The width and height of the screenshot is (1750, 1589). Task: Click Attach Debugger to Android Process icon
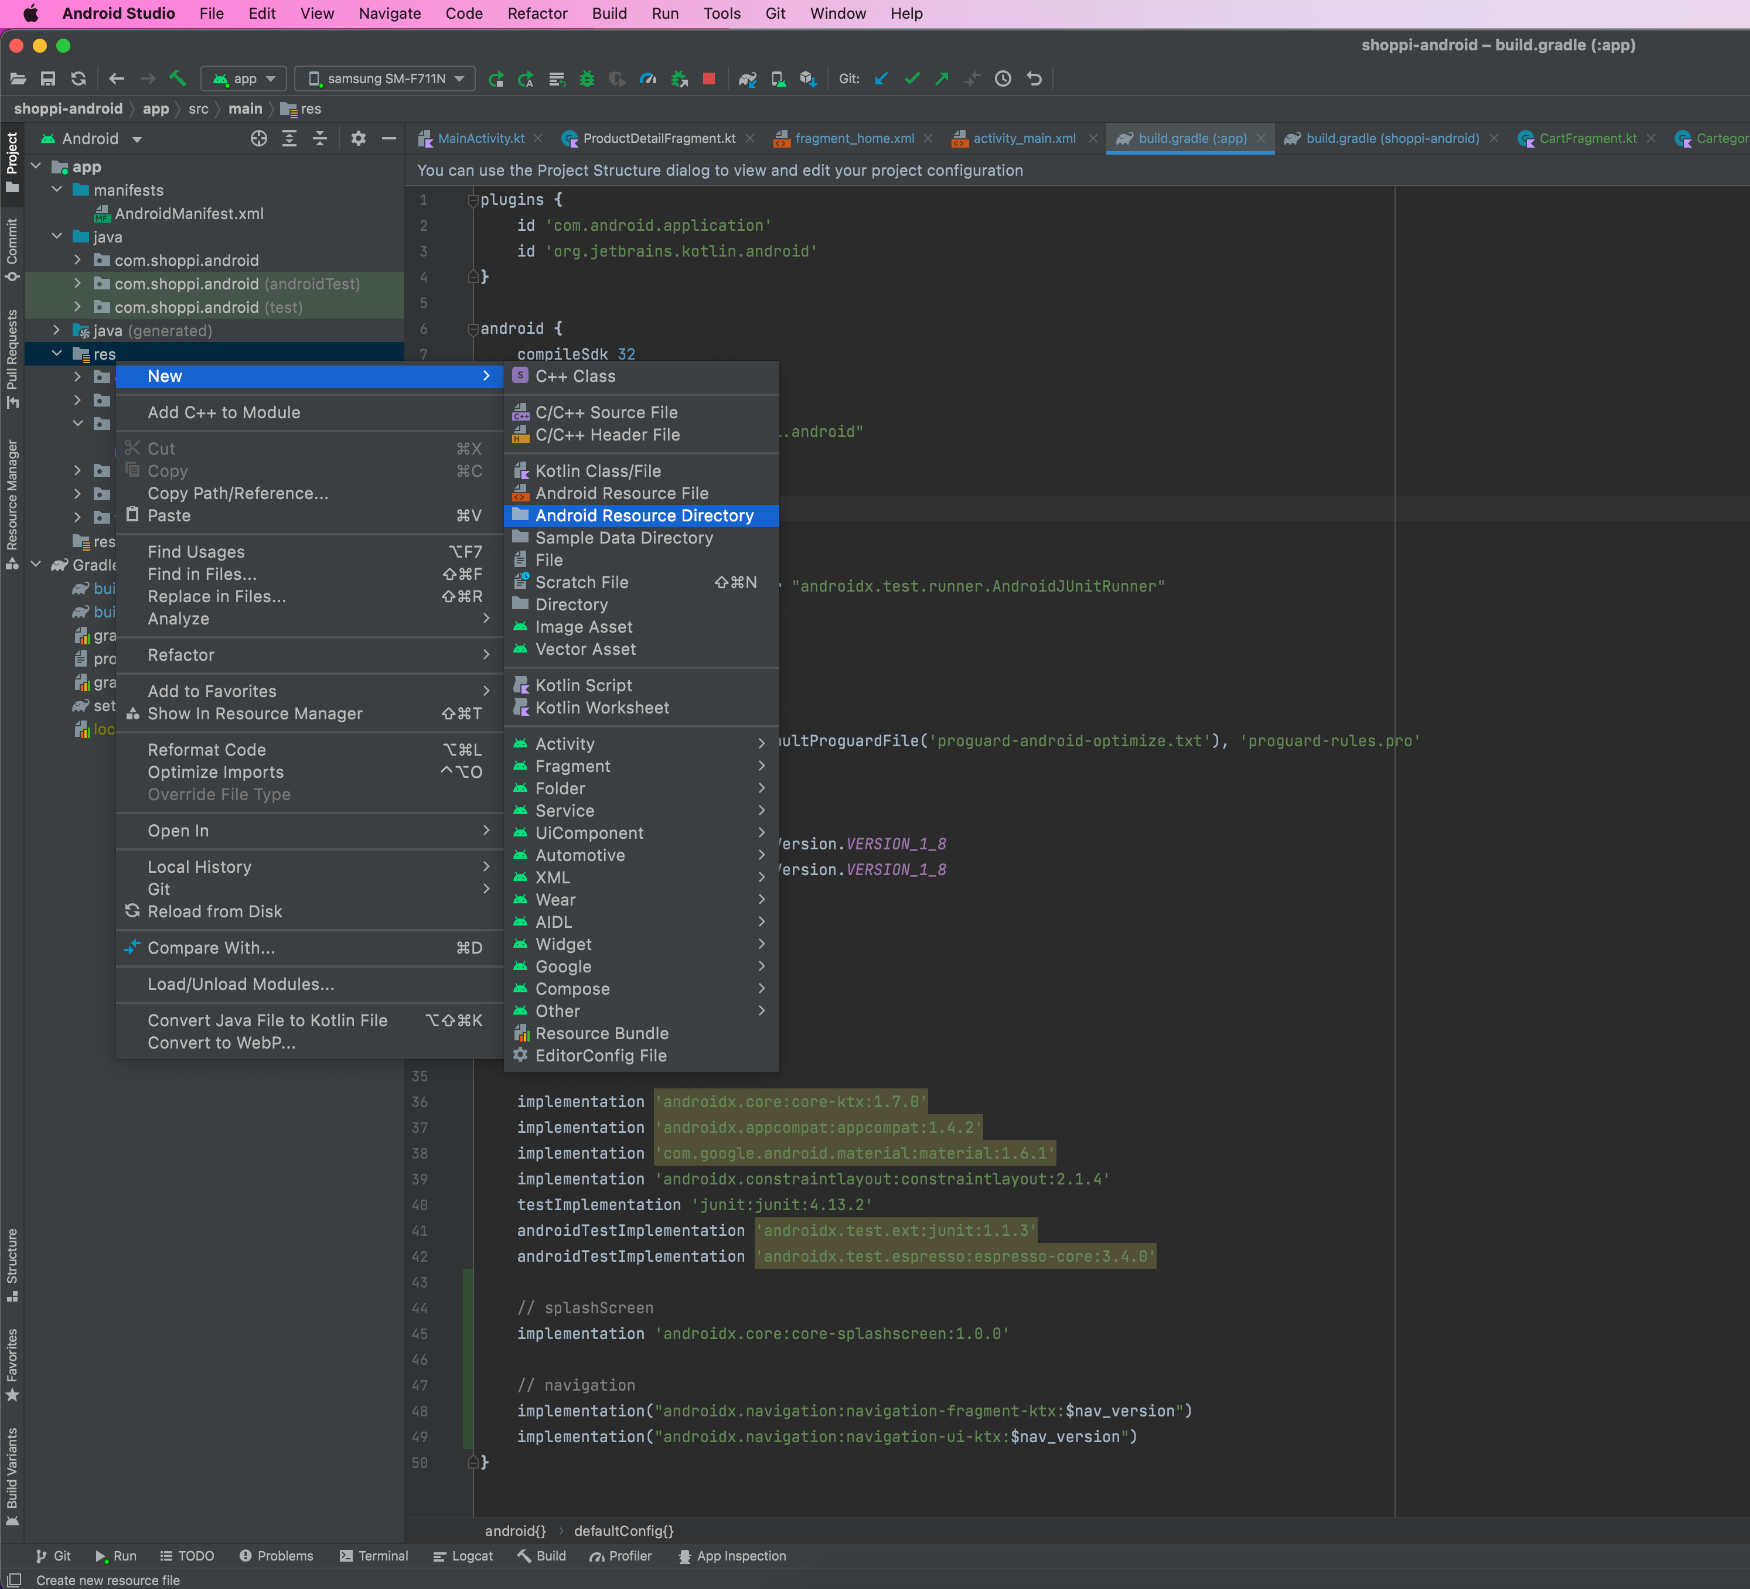coord(679,79)
